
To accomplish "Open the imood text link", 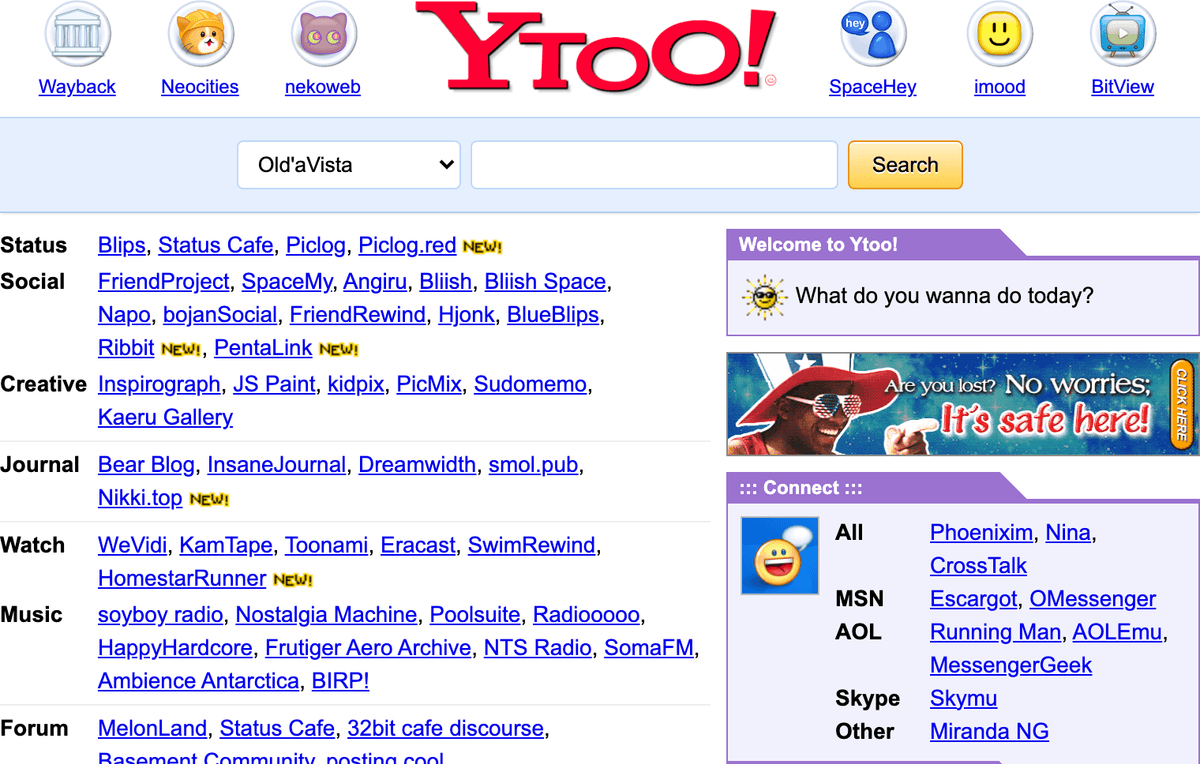I will (x=1000, y=87).
